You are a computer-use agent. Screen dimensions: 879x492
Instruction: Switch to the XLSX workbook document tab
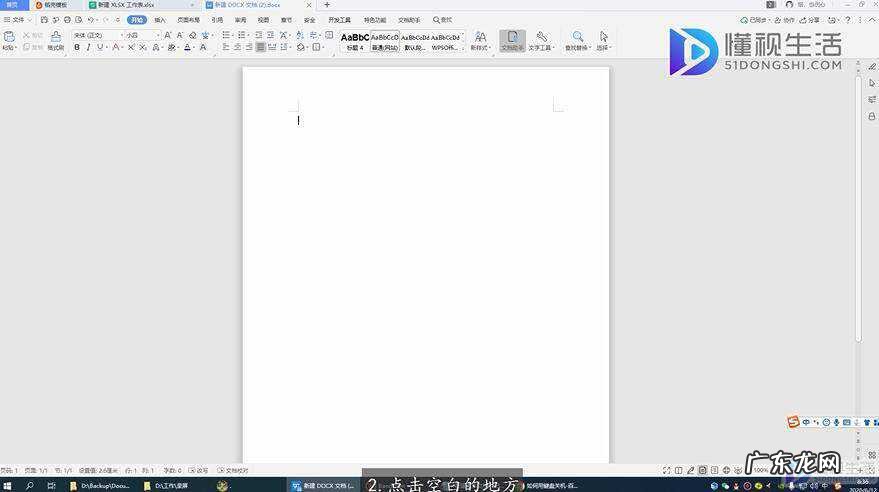pos(130,5)
